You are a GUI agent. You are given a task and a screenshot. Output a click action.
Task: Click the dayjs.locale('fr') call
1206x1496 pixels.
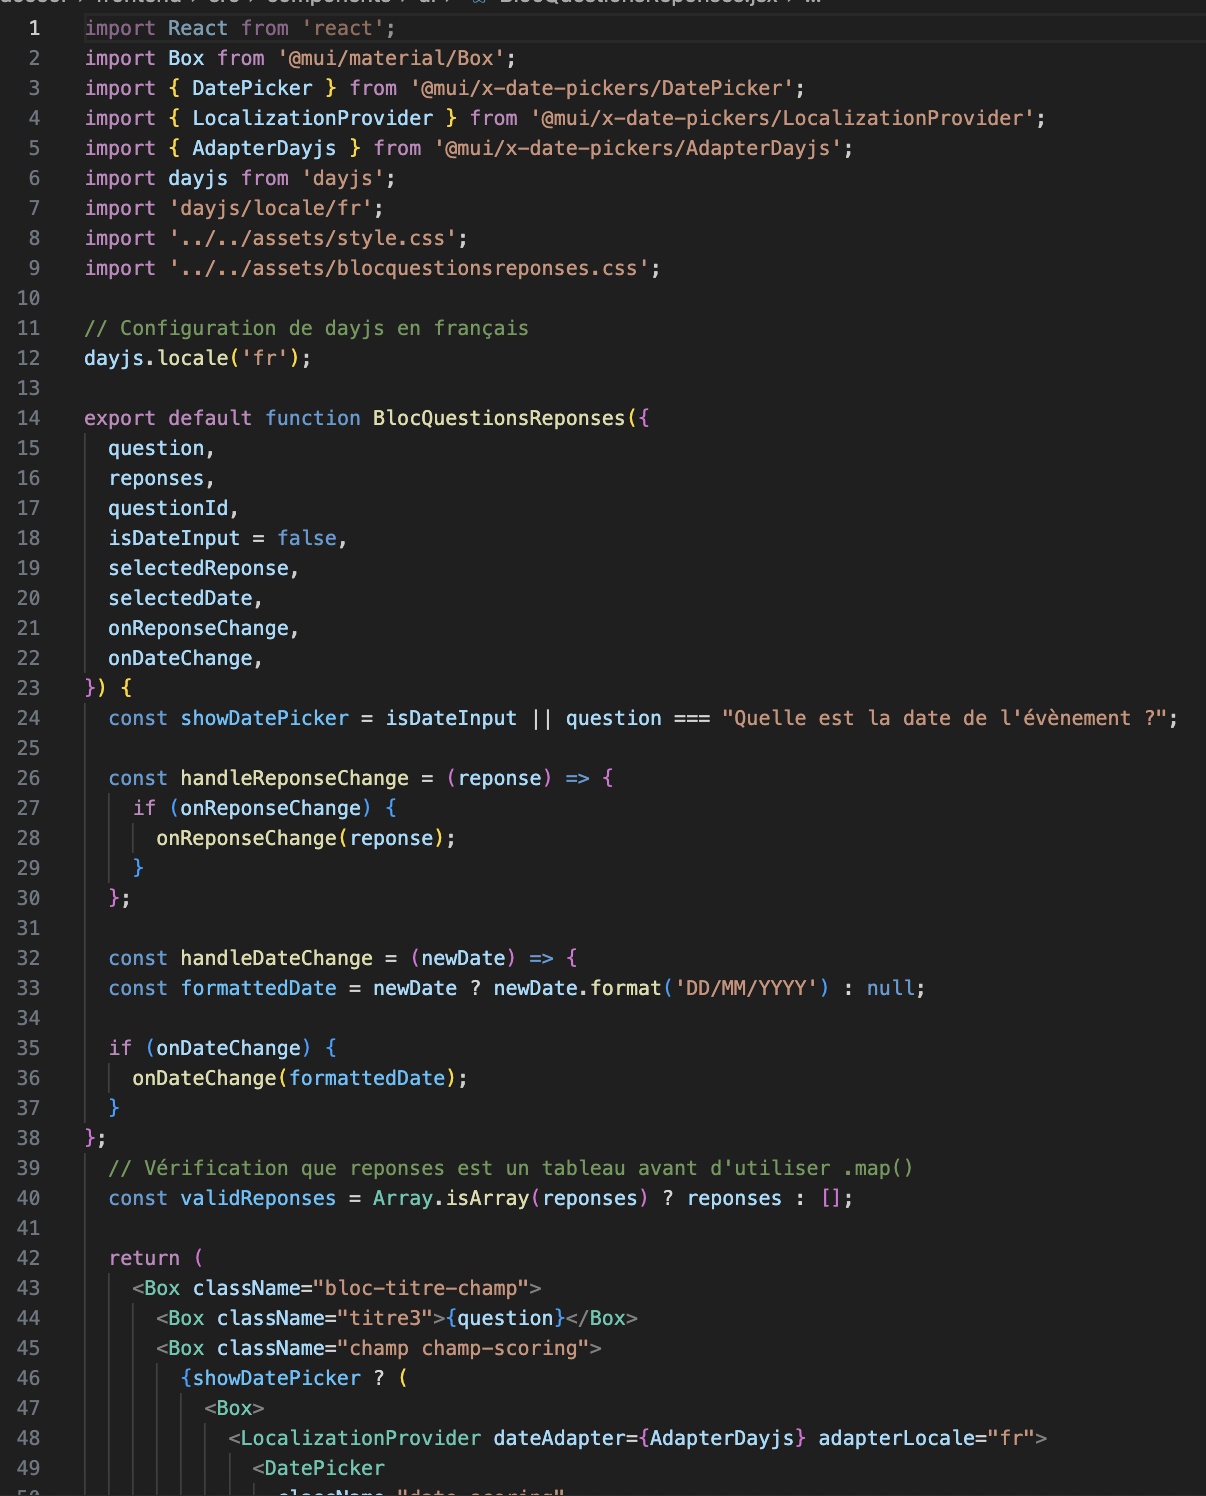click(x=197, y=358)
